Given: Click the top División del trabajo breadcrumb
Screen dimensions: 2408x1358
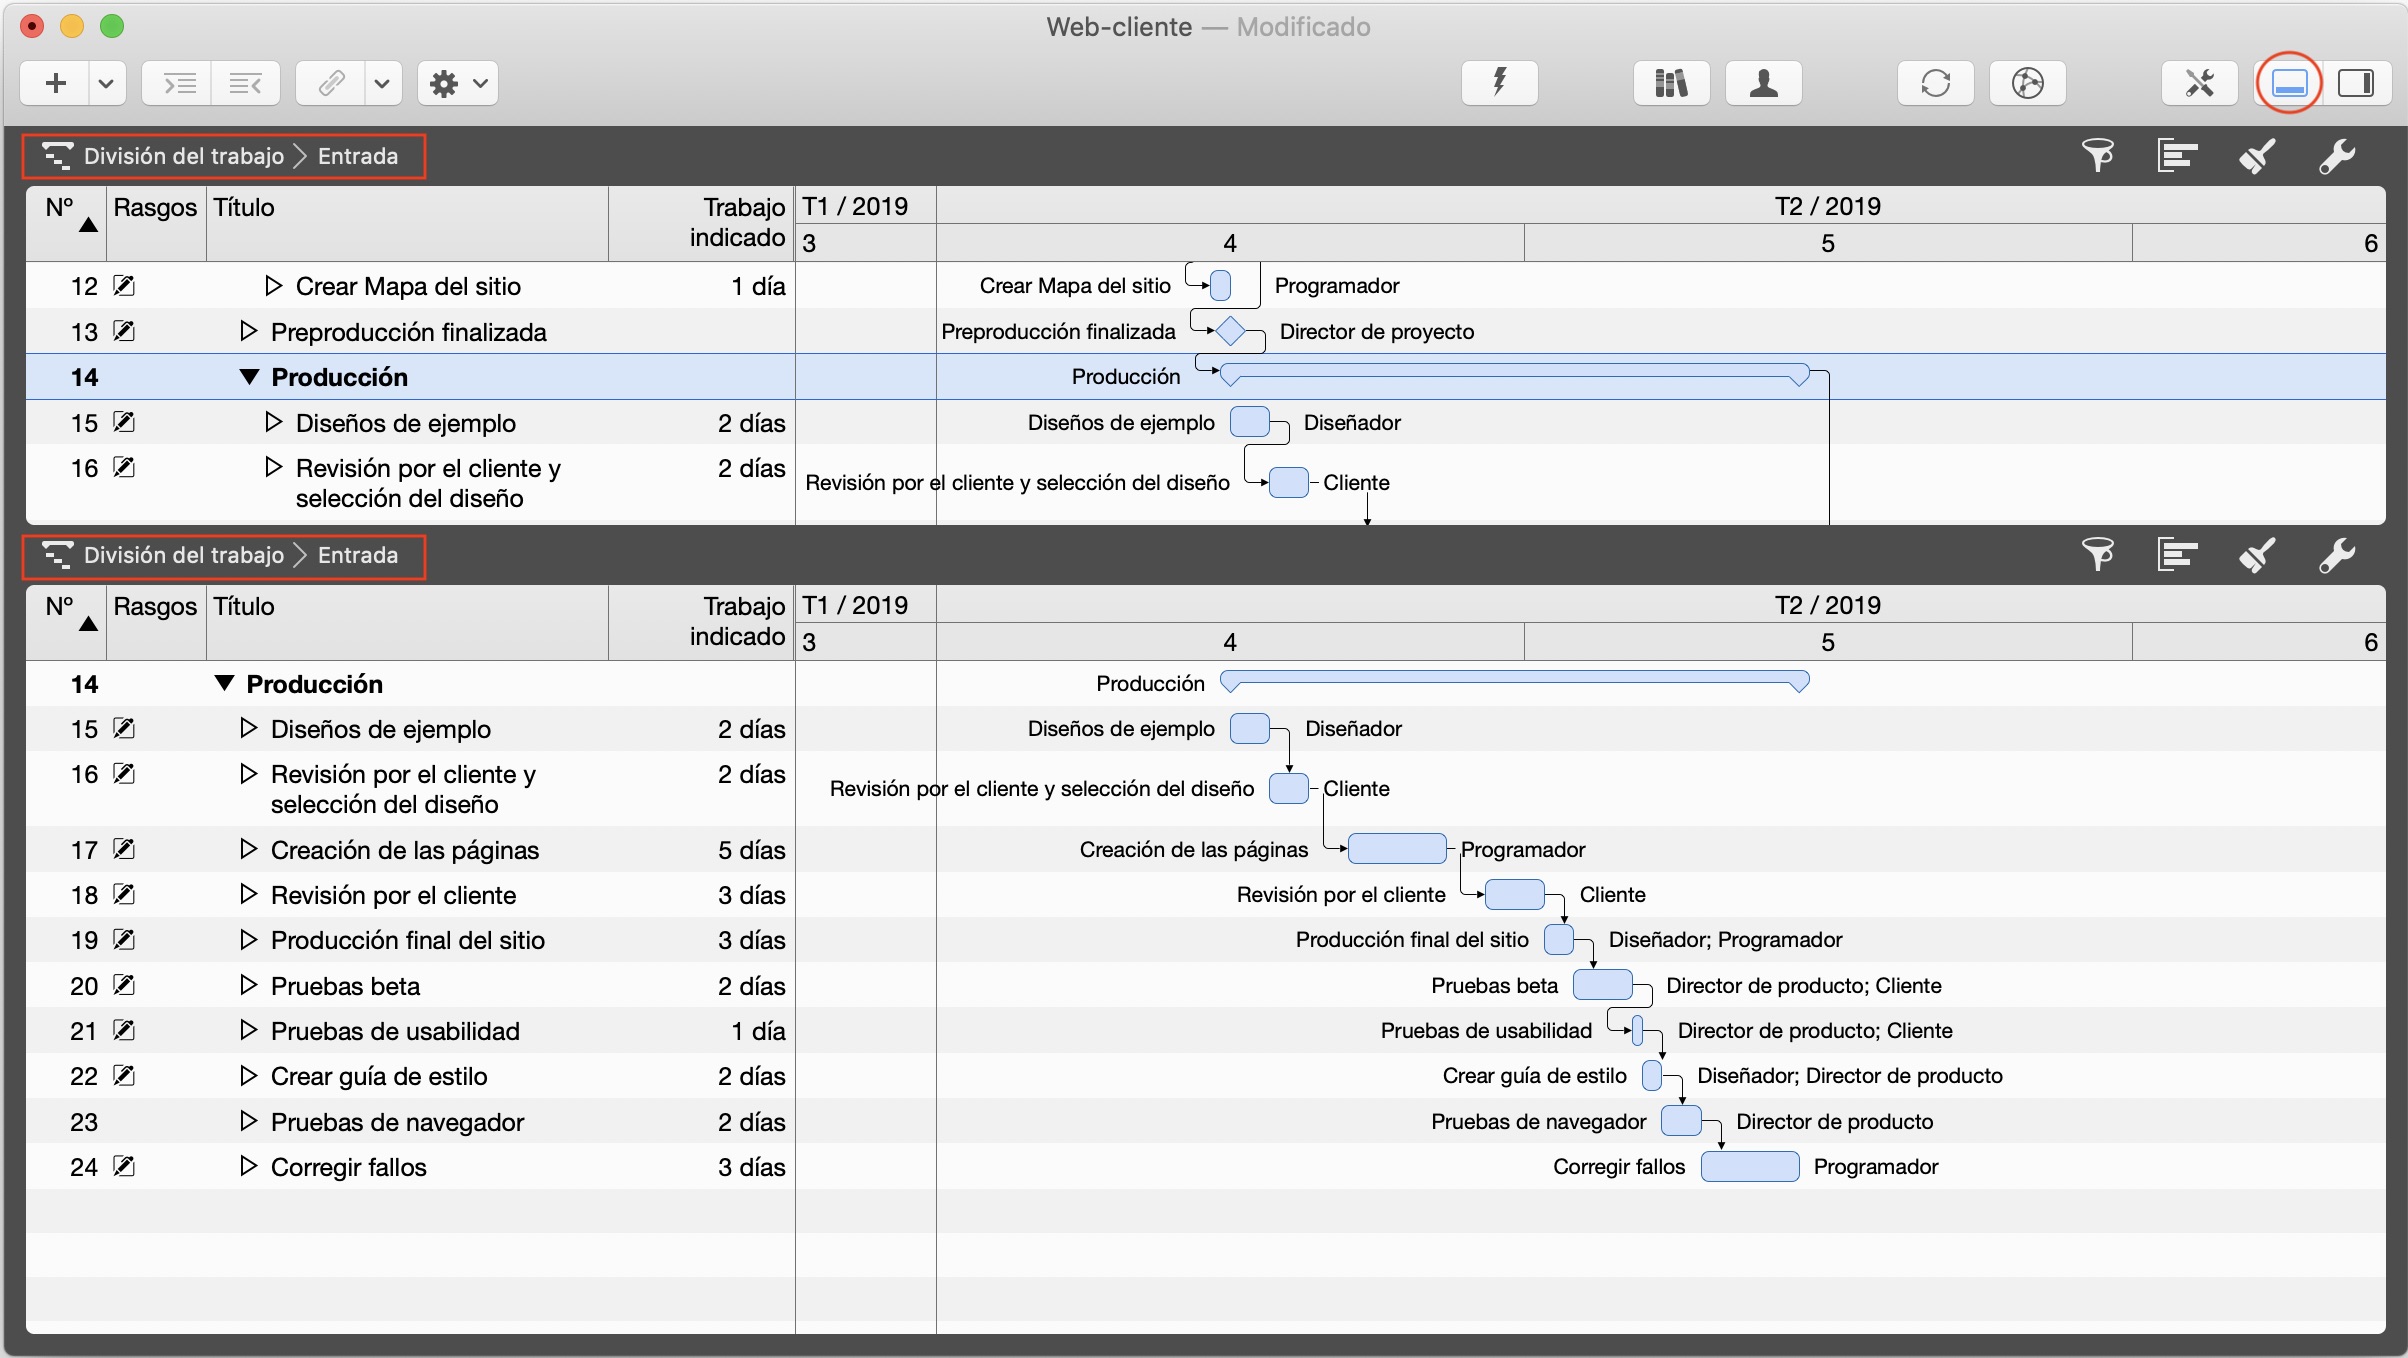Looking at the screenshot, I should 184,156.
